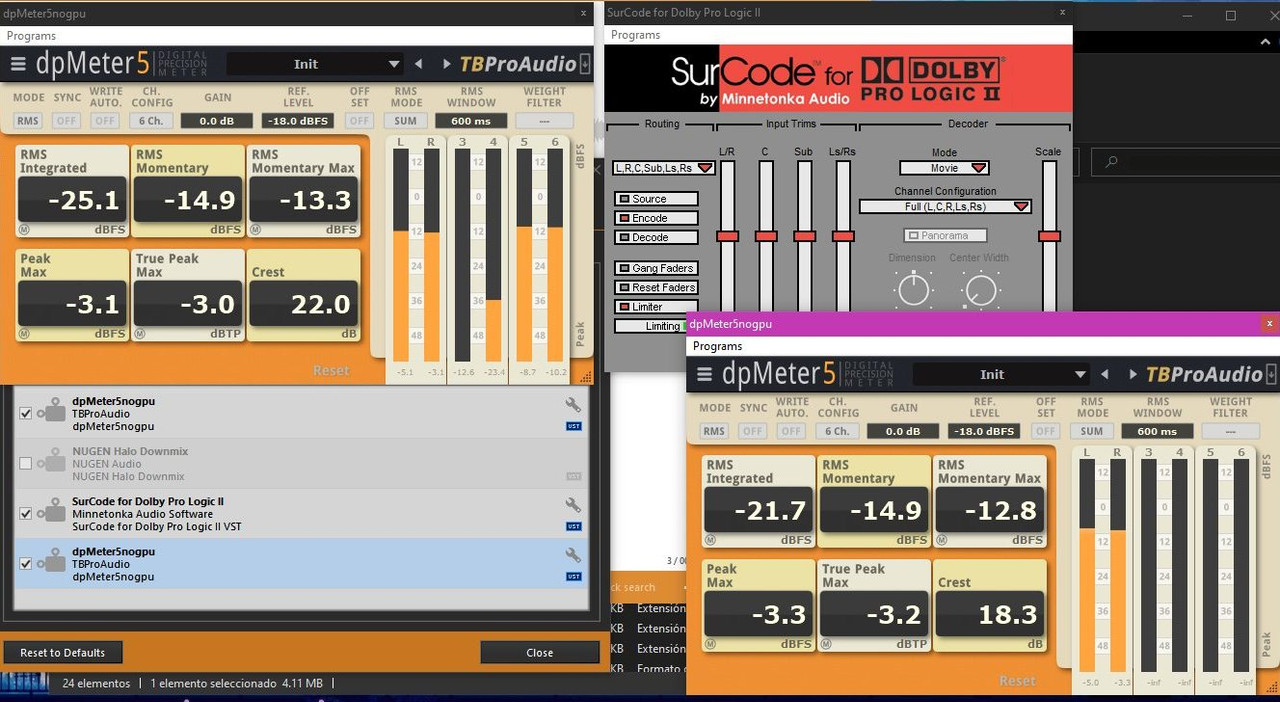Screen dimensions: 1280x702
Task: Check the NUGEN Halo Downmix checkbox
Action: pyautogui.click(x=26, y=463)
